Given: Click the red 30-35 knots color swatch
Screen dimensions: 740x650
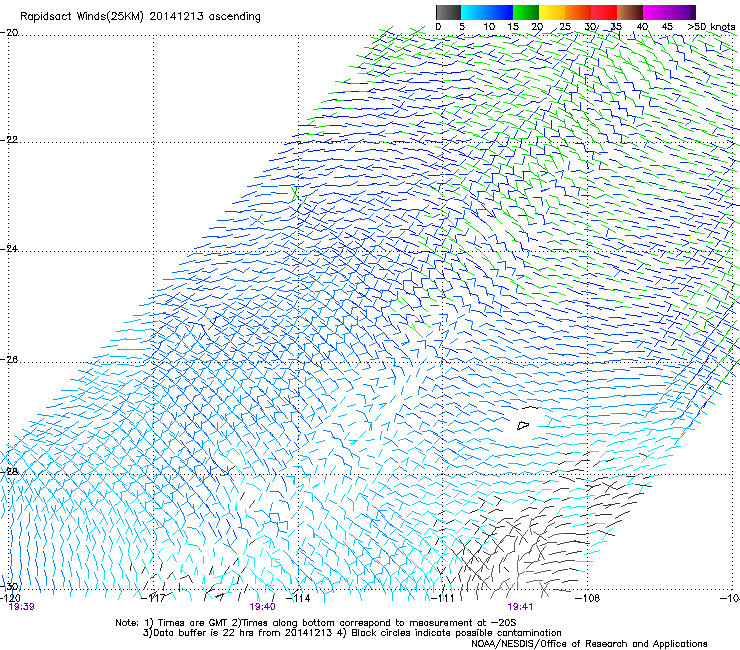Looking at the screenshot, I should click(x=604, y=12).
